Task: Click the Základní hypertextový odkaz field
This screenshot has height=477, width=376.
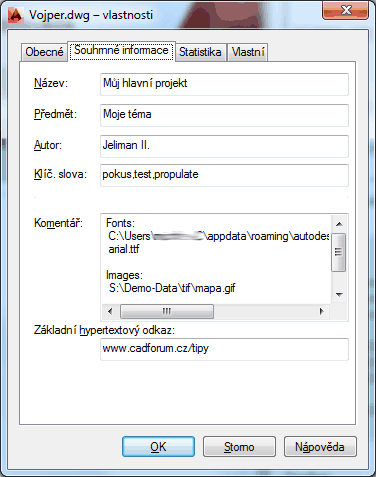Action: [x=224, y=349]
